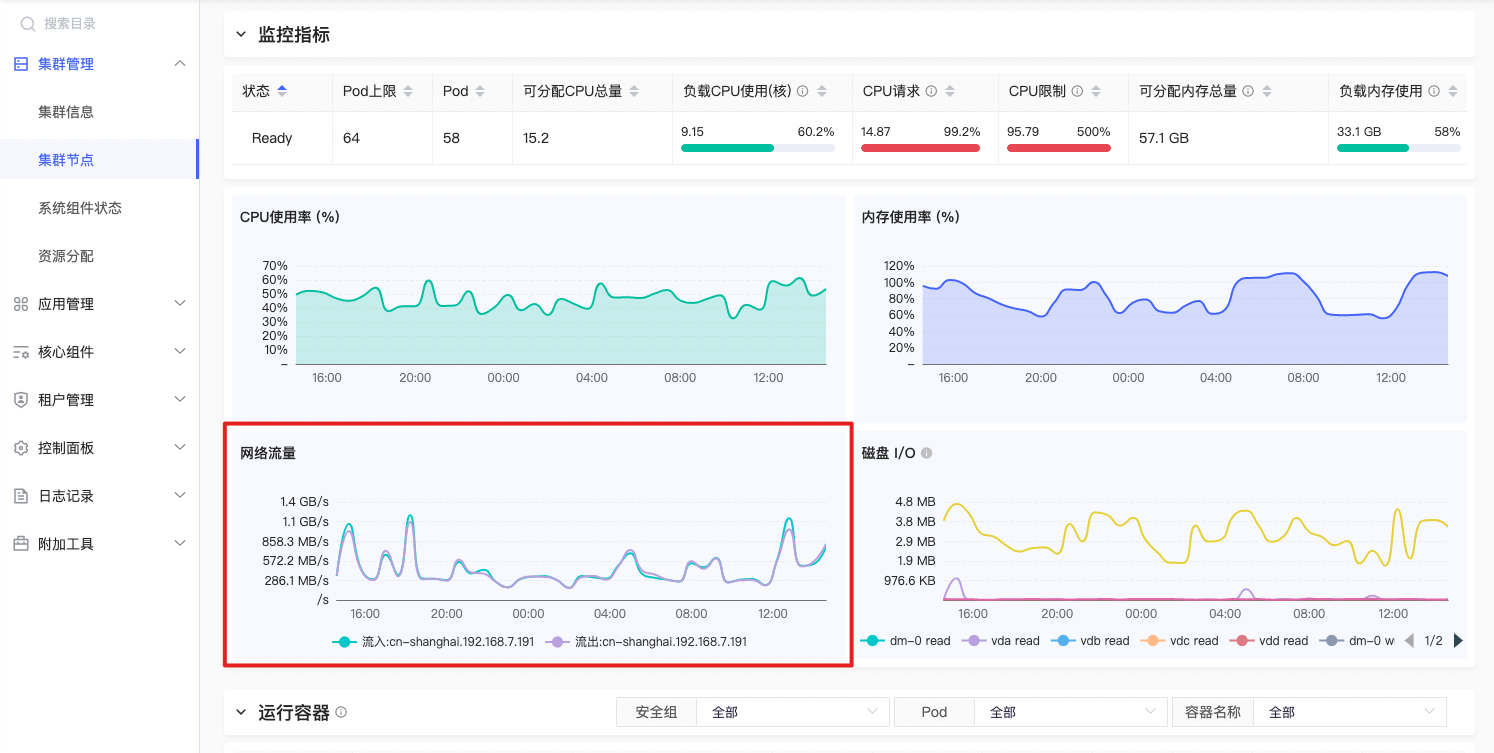Click in the 搜索目录 search field
This screenshot has height=753, width=1494.
pos(100,23)
